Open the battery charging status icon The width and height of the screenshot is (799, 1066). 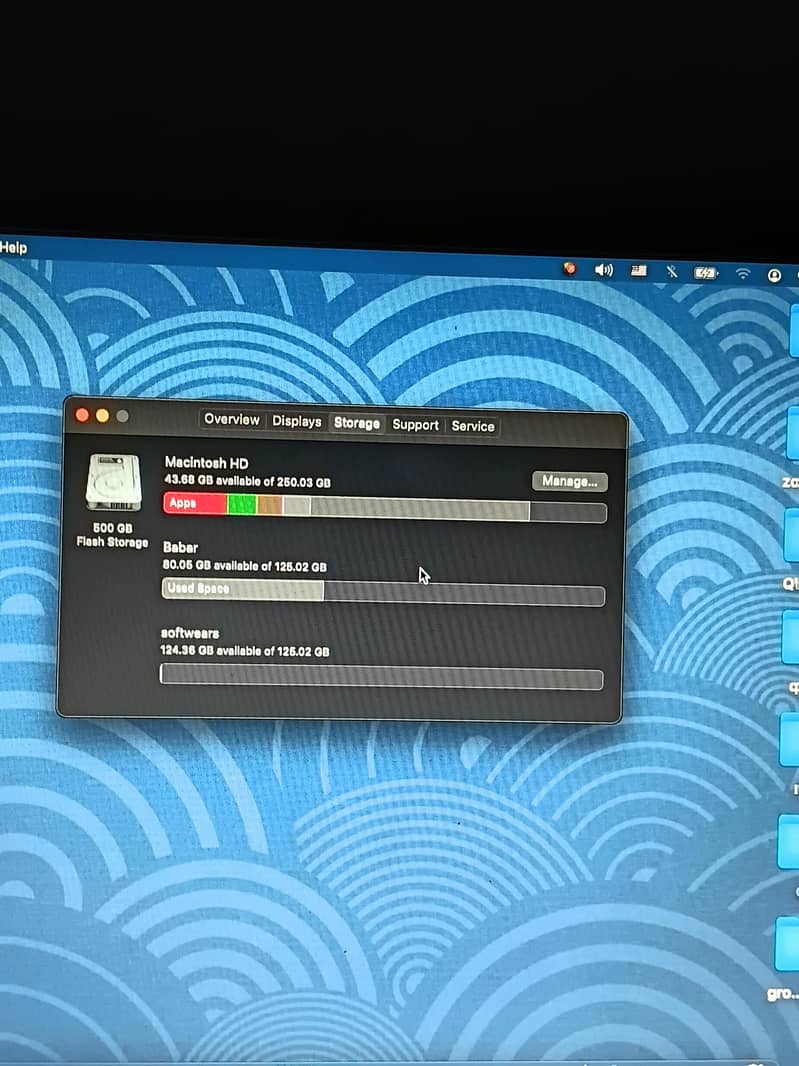click(x=706, y=273)
